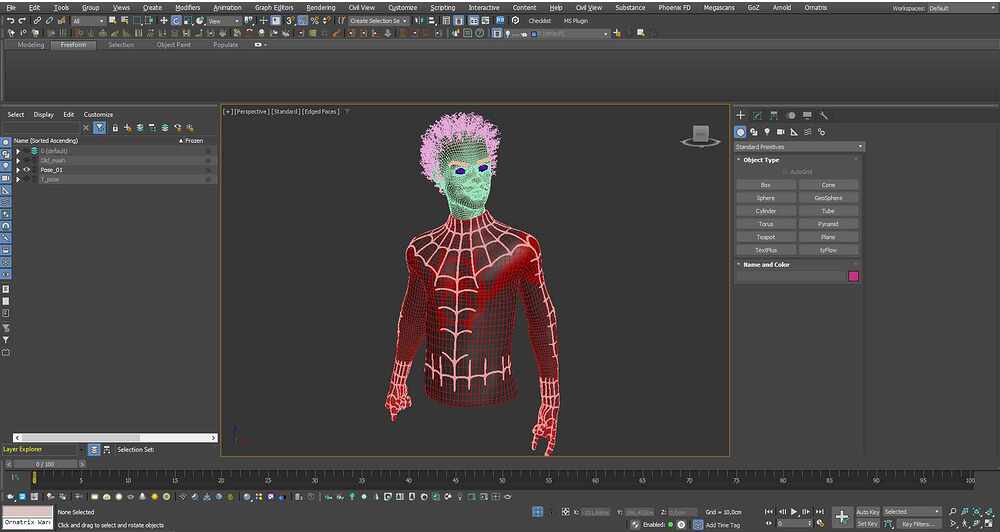The height and width of the screenshot is (532, 1000).
Task: Expand the T_pose layer
Action: [18, 179]
